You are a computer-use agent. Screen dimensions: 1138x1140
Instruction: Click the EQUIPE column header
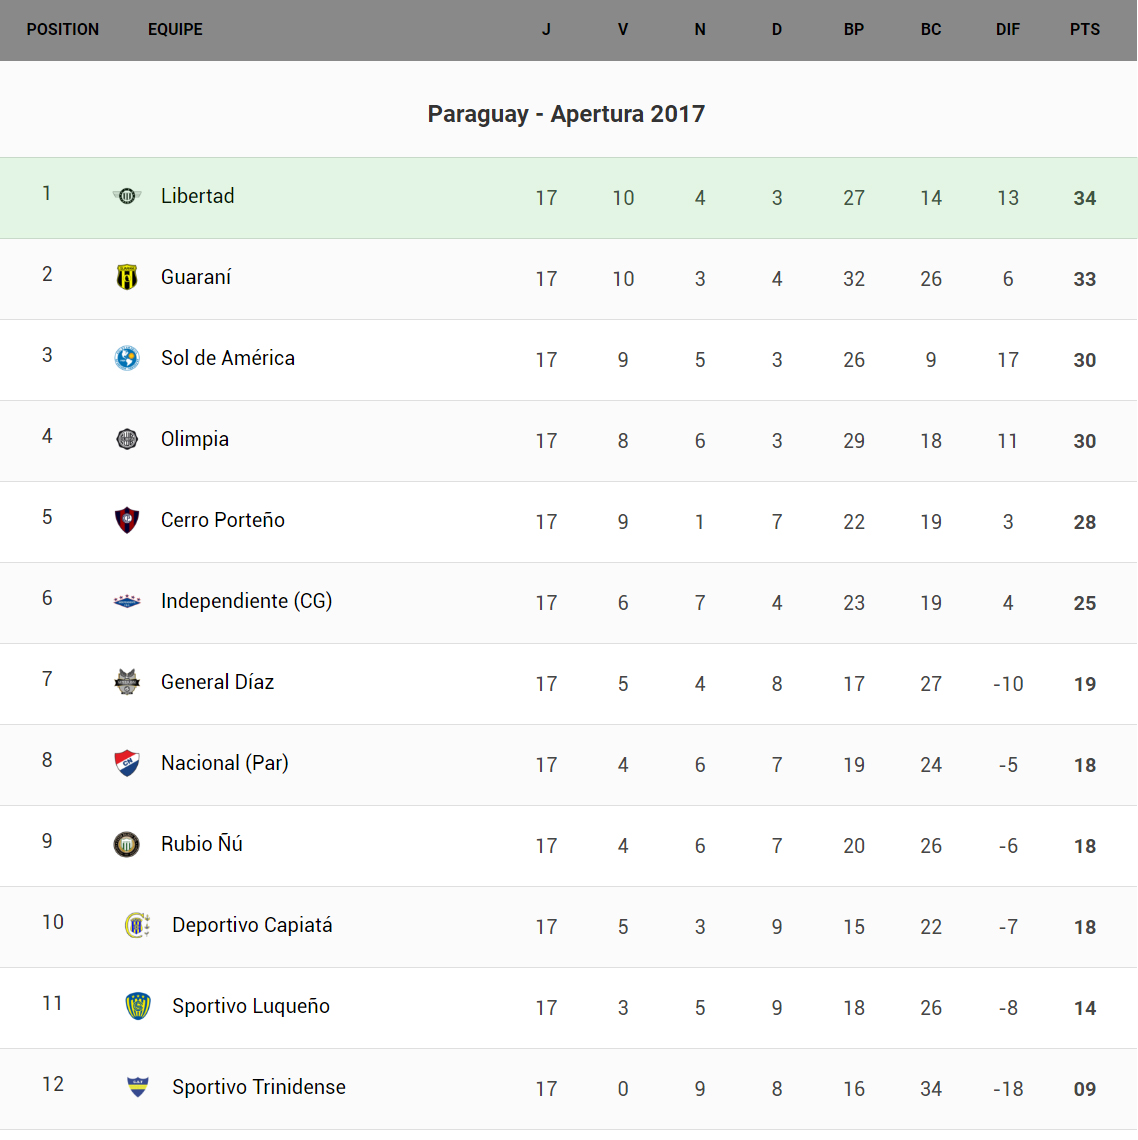[175, 30]
